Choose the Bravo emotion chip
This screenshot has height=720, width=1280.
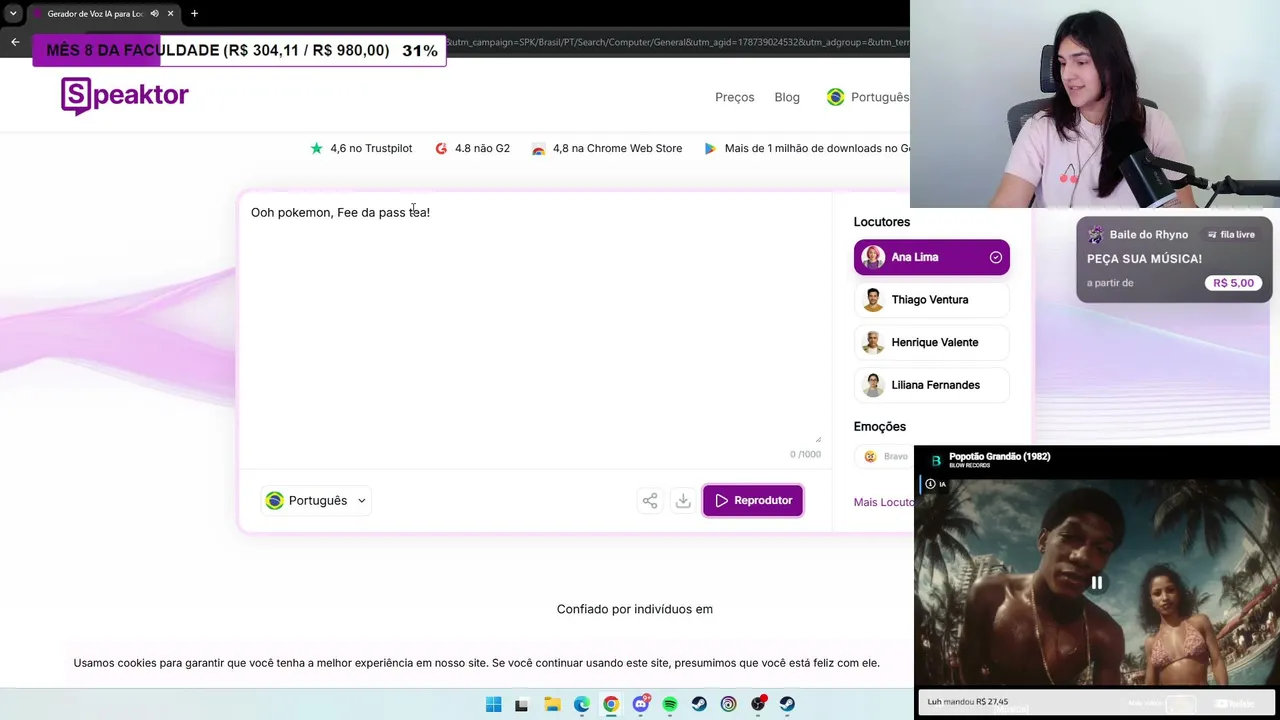tap(884, 456)
